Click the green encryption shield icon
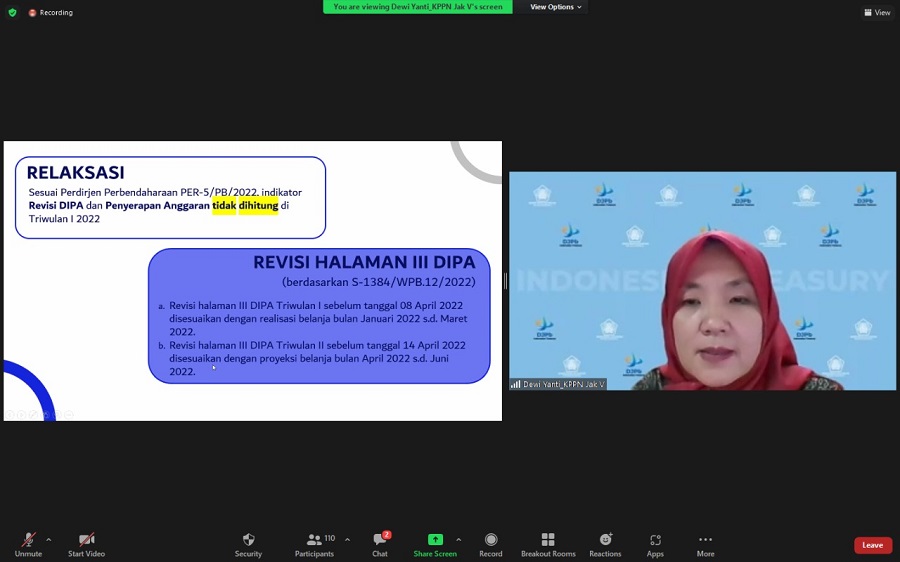The image size is (900, 562). pyautogui.click(x=12, y=12)
